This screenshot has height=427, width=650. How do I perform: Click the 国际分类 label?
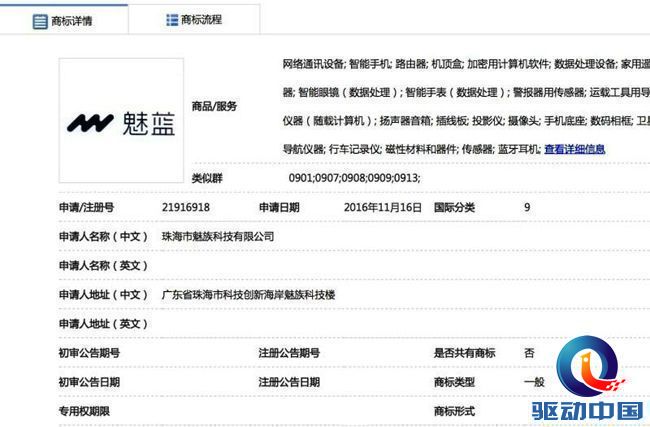point(454,207)
